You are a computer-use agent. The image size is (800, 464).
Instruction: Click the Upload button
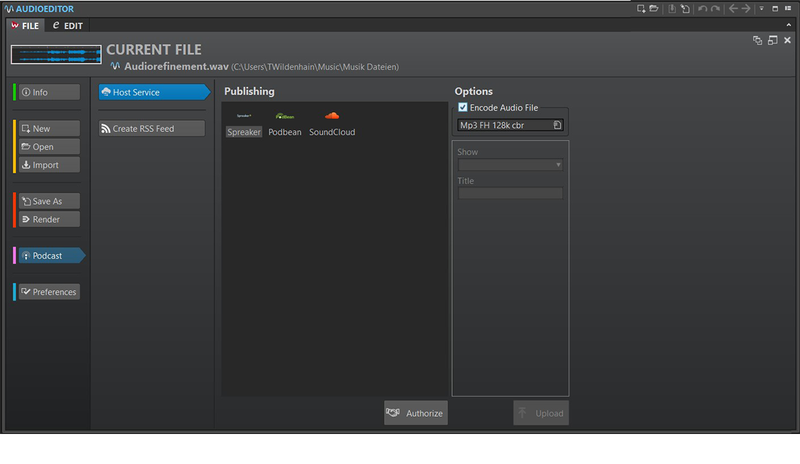(541, 413)
